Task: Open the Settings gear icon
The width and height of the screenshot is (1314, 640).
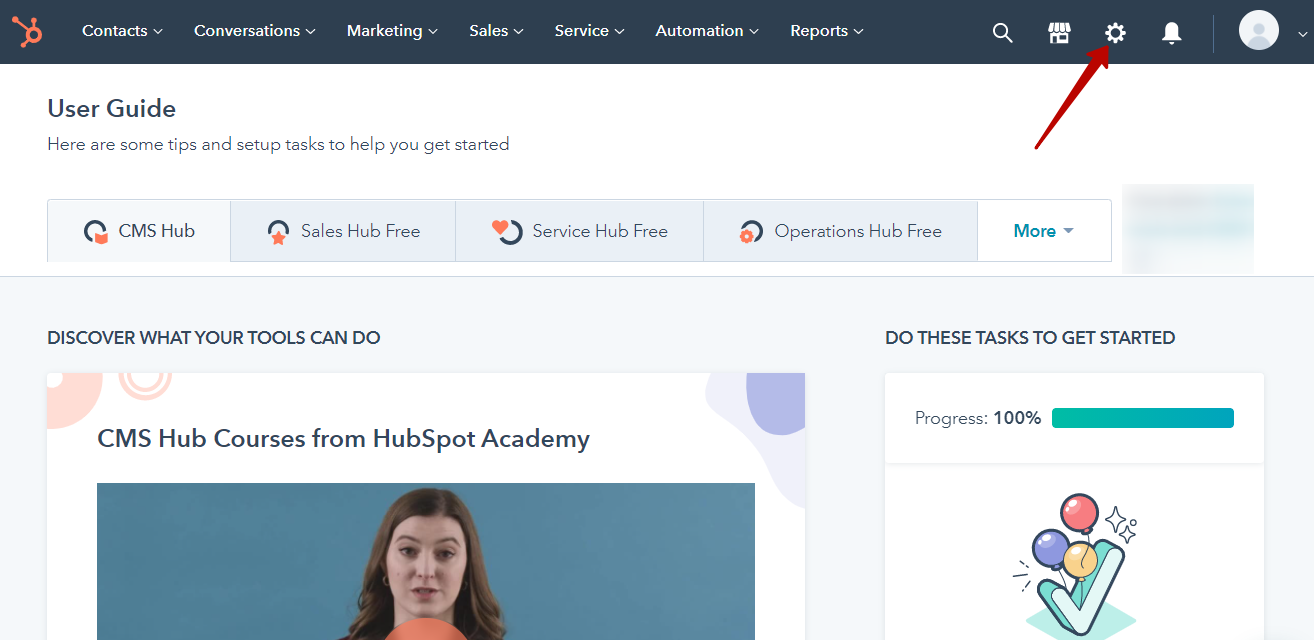Action: (1115, 33)
